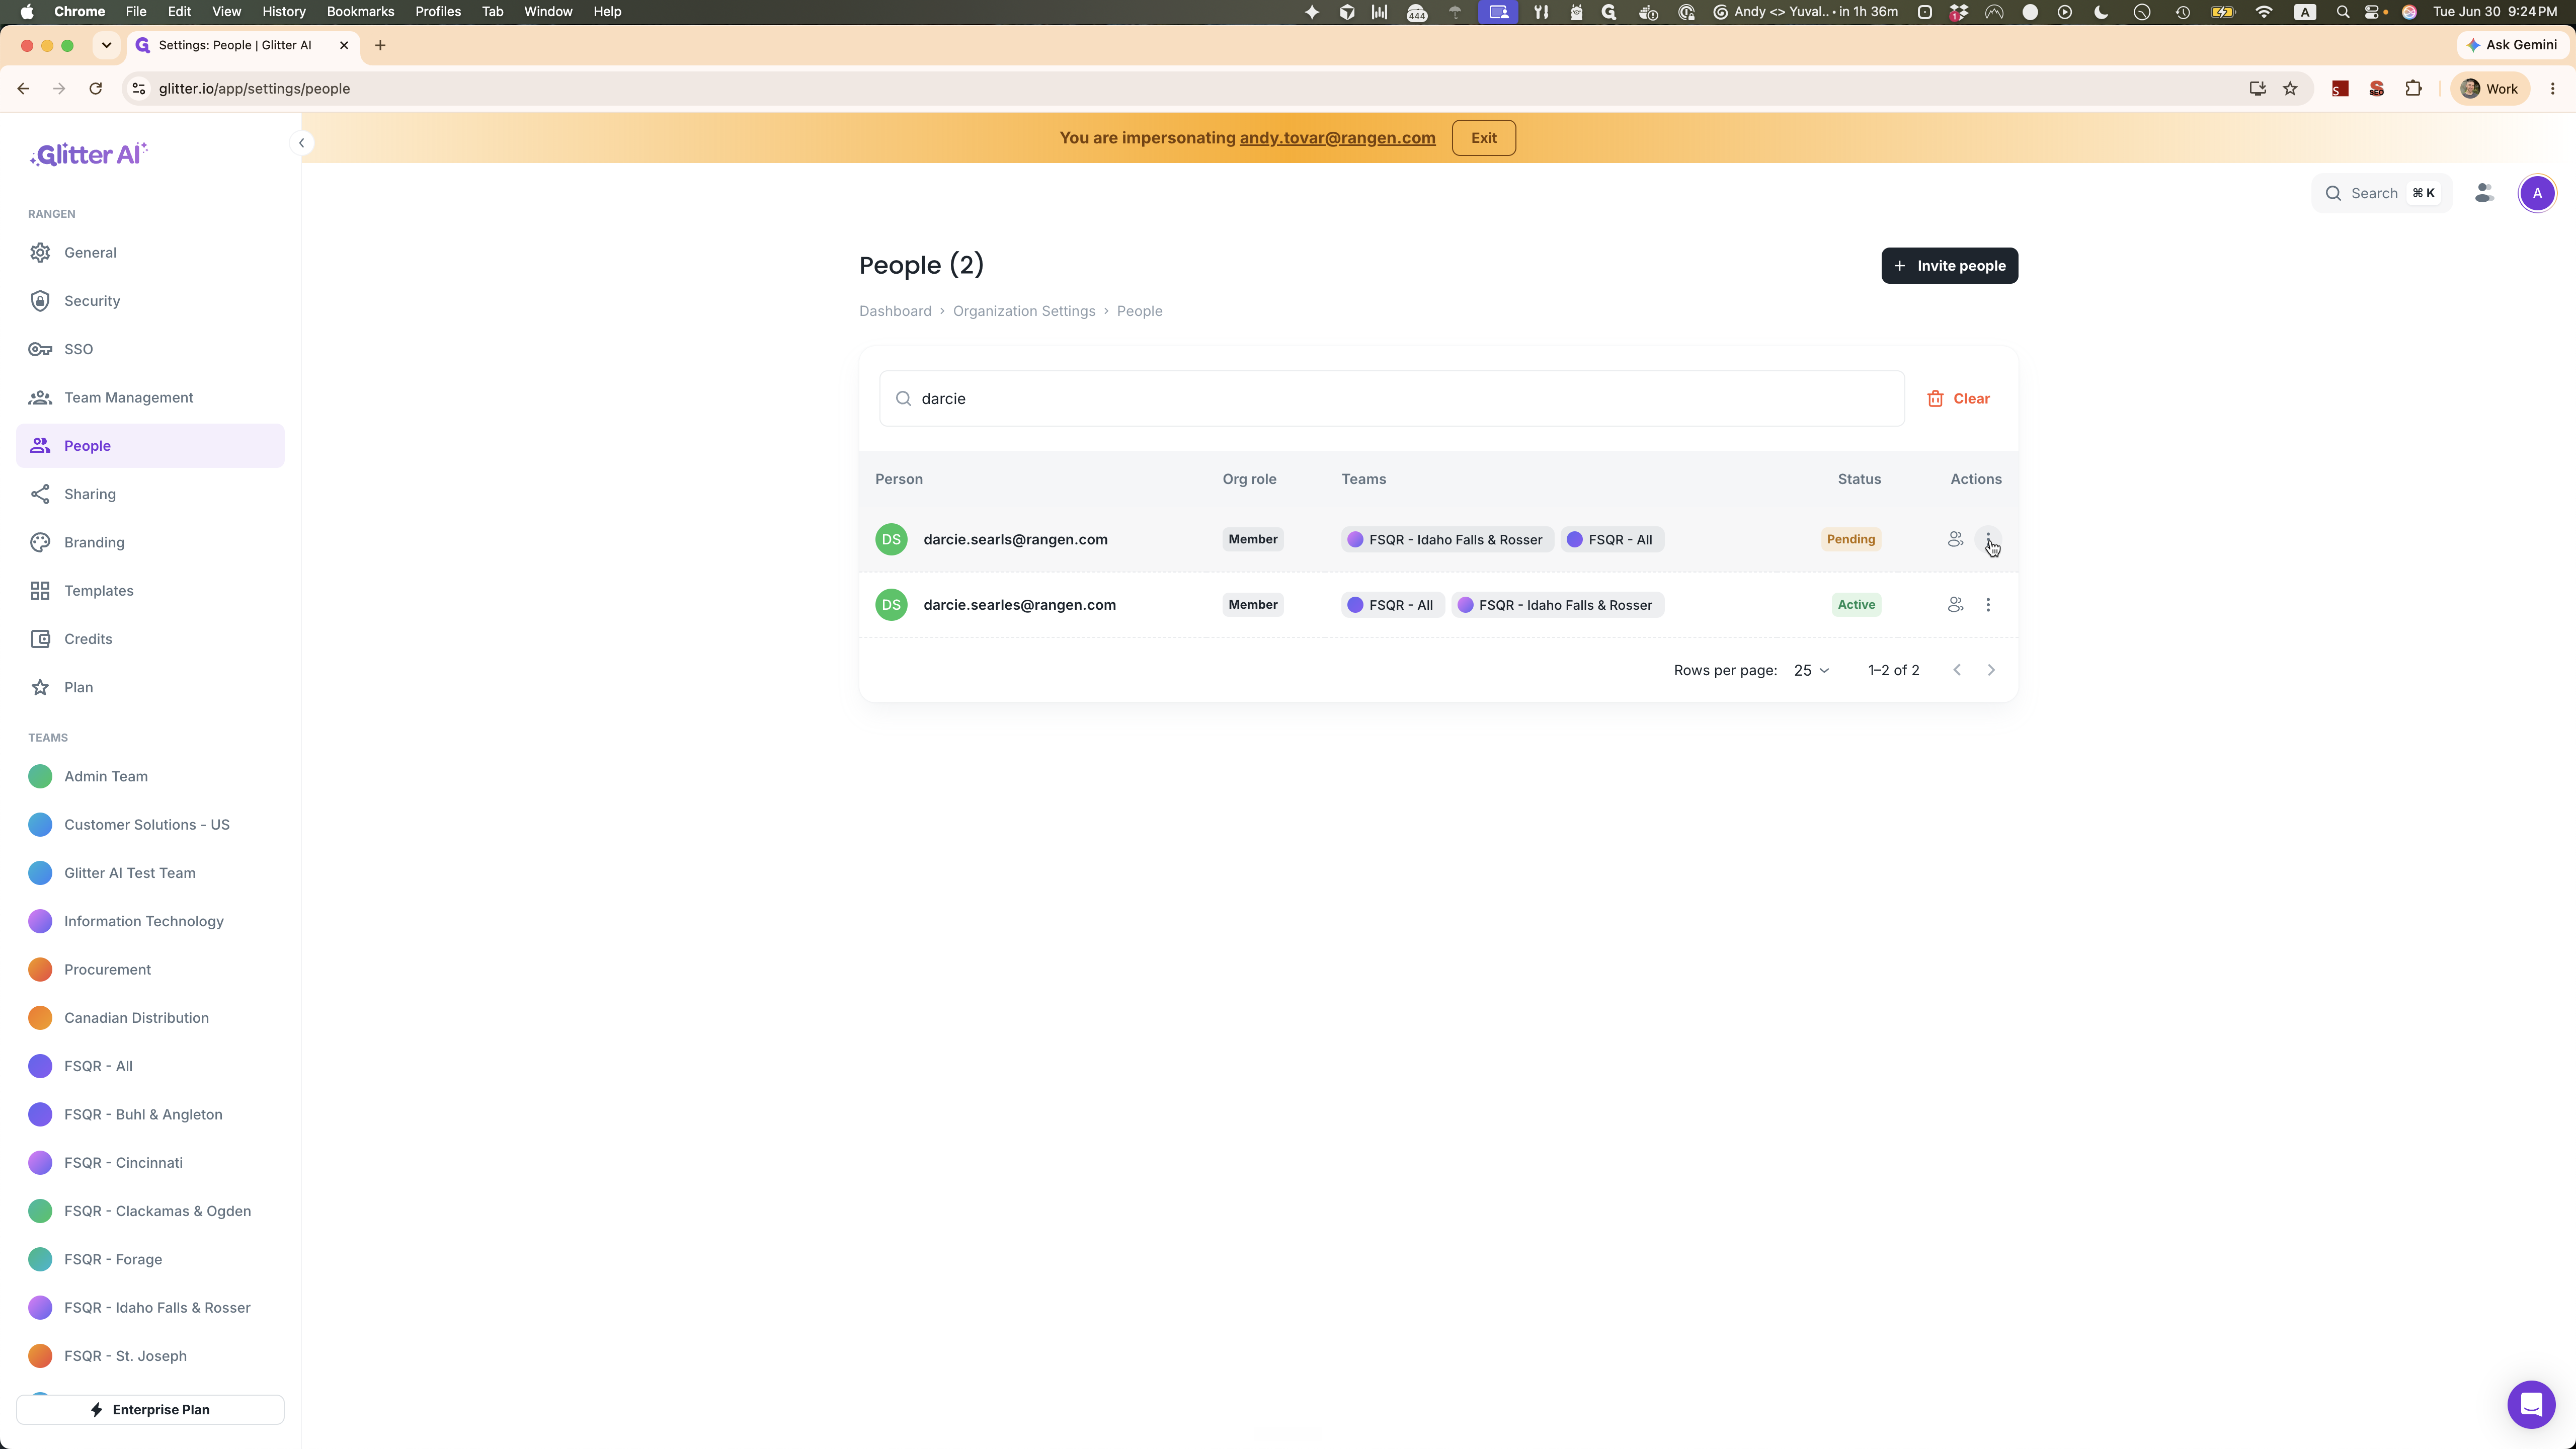Open Glitter AI Test Team
The width and height of the screenshot is (2576, 1449).
[x=150, y=873]
